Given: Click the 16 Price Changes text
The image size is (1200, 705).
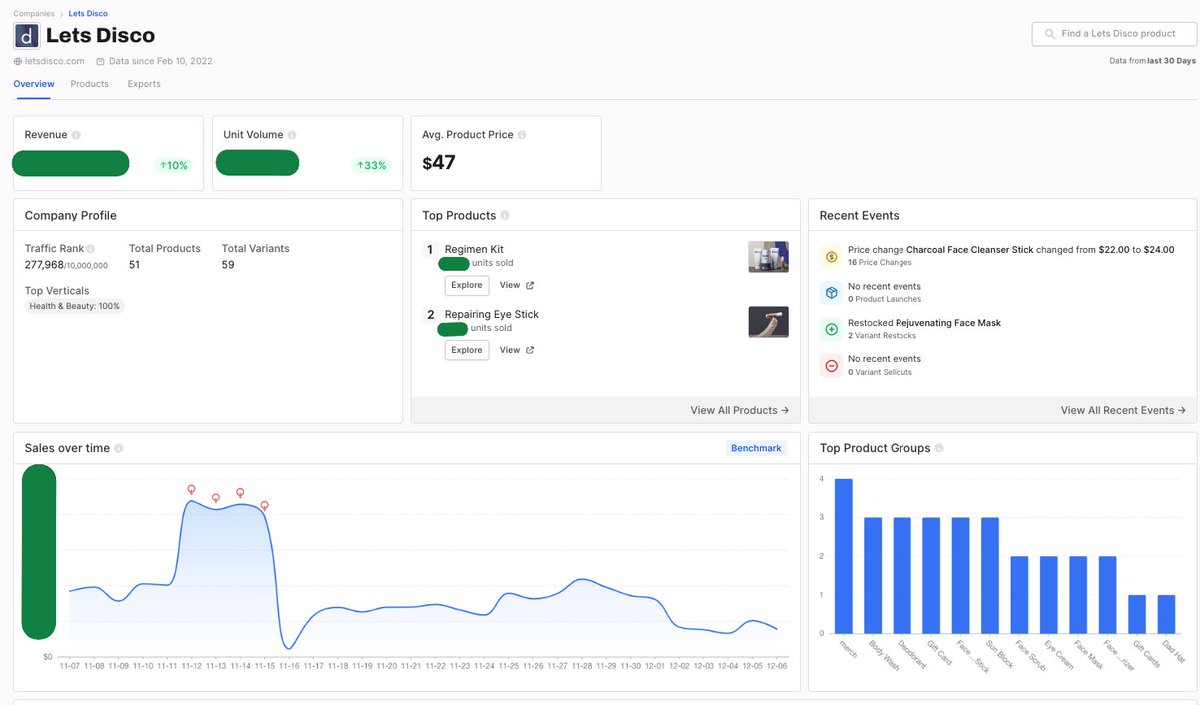Looking at the screenshot, I should pos(879,262).
